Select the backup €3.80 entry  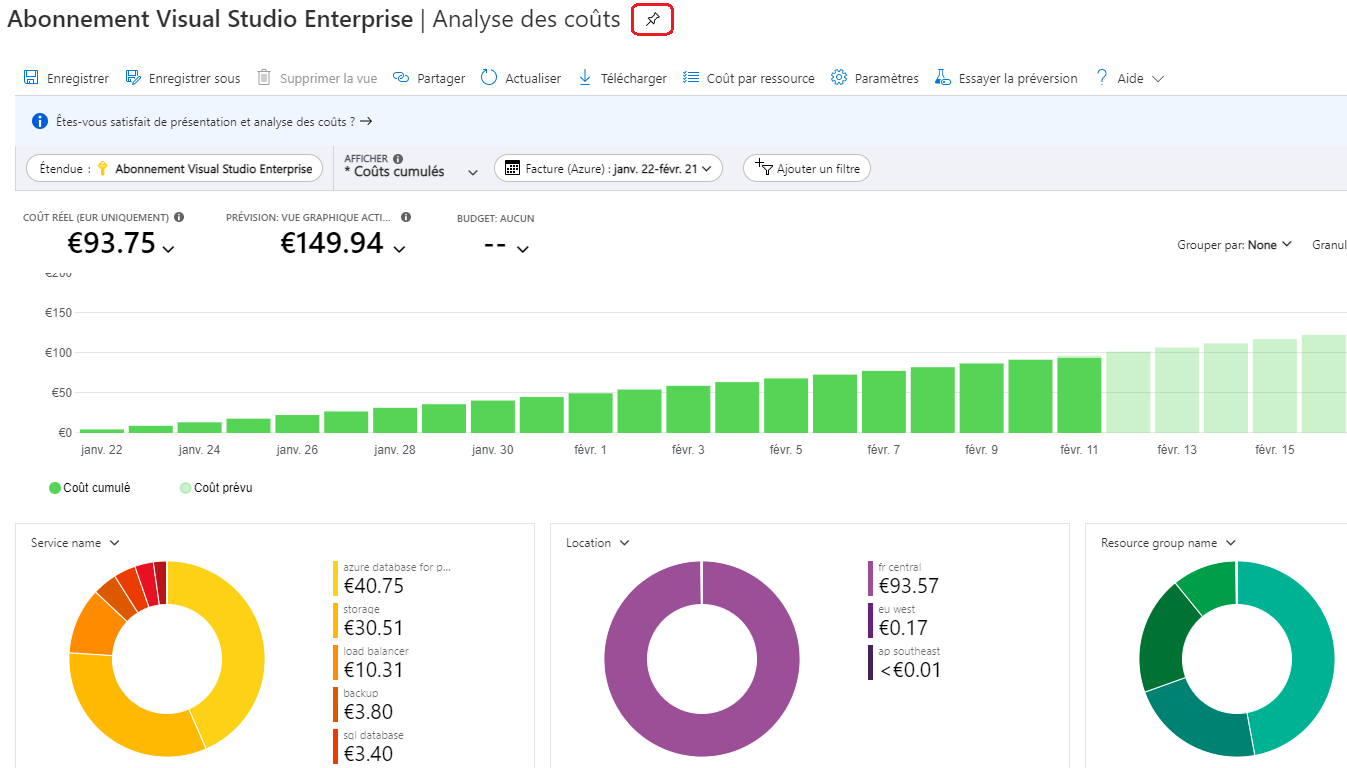368,704
